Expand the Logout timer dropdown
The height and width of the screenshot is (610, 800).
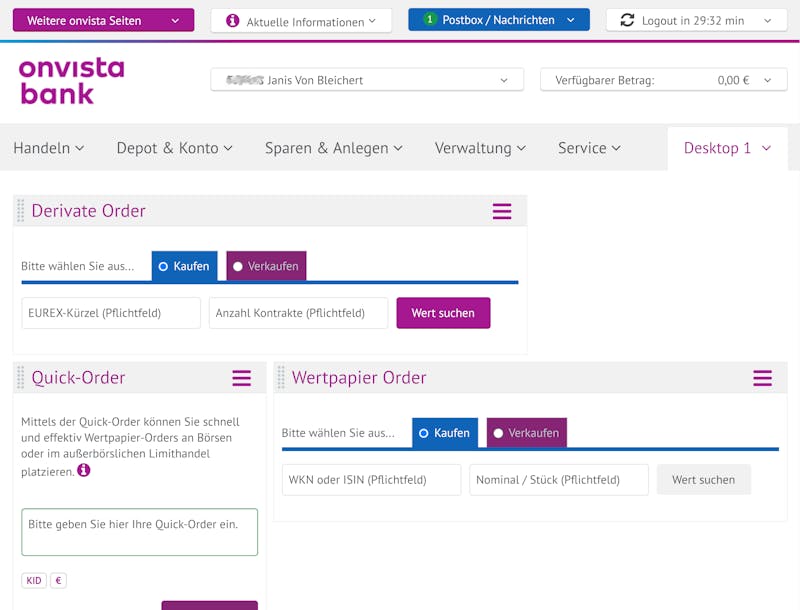click(x=696, y=20)
